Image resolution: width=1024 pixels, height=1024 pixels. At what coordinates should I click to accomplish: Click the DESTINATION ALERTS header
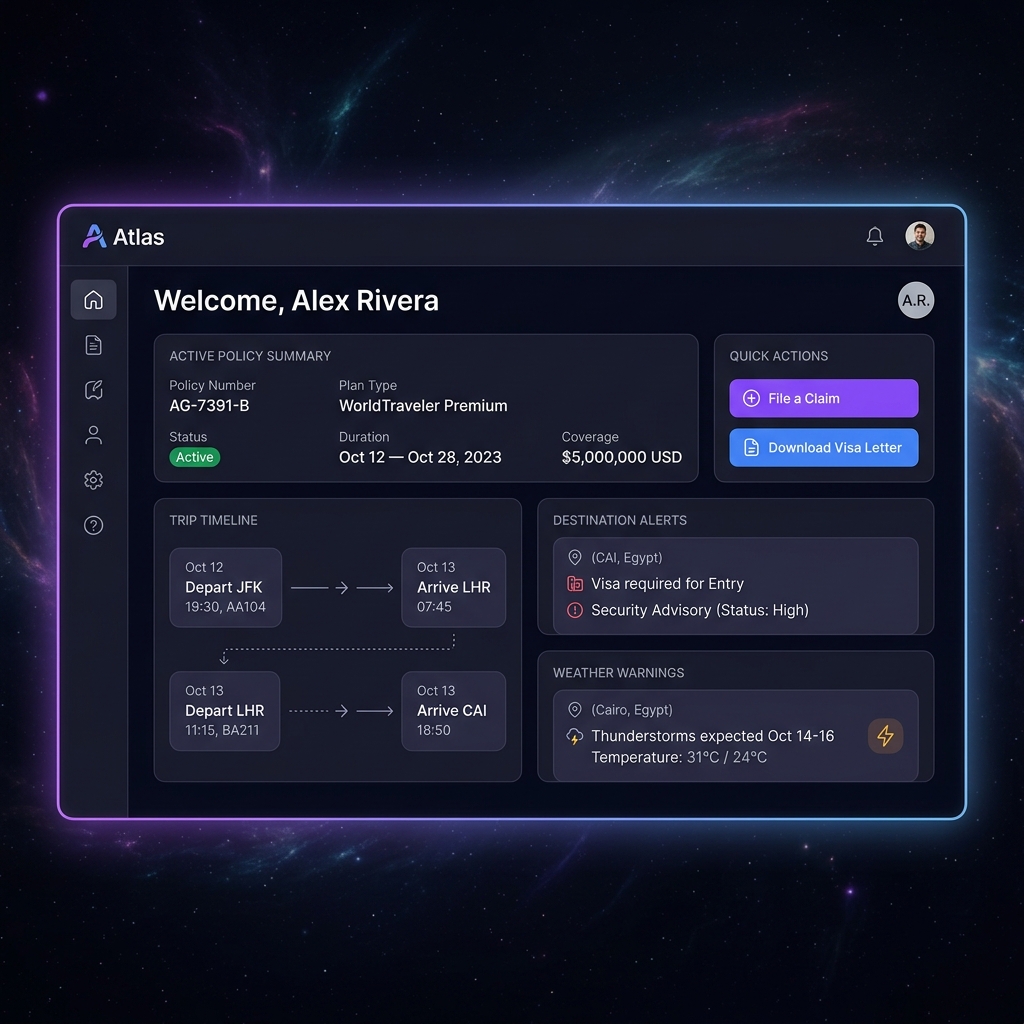pos(620,520)
